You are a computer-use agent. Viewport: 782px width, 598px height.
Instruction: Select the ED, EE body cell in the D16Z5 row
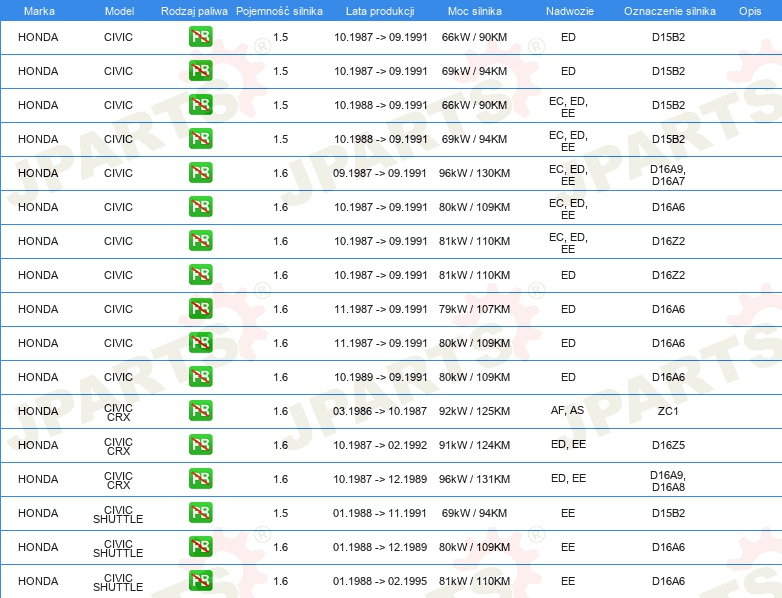(x=568, y=444)
